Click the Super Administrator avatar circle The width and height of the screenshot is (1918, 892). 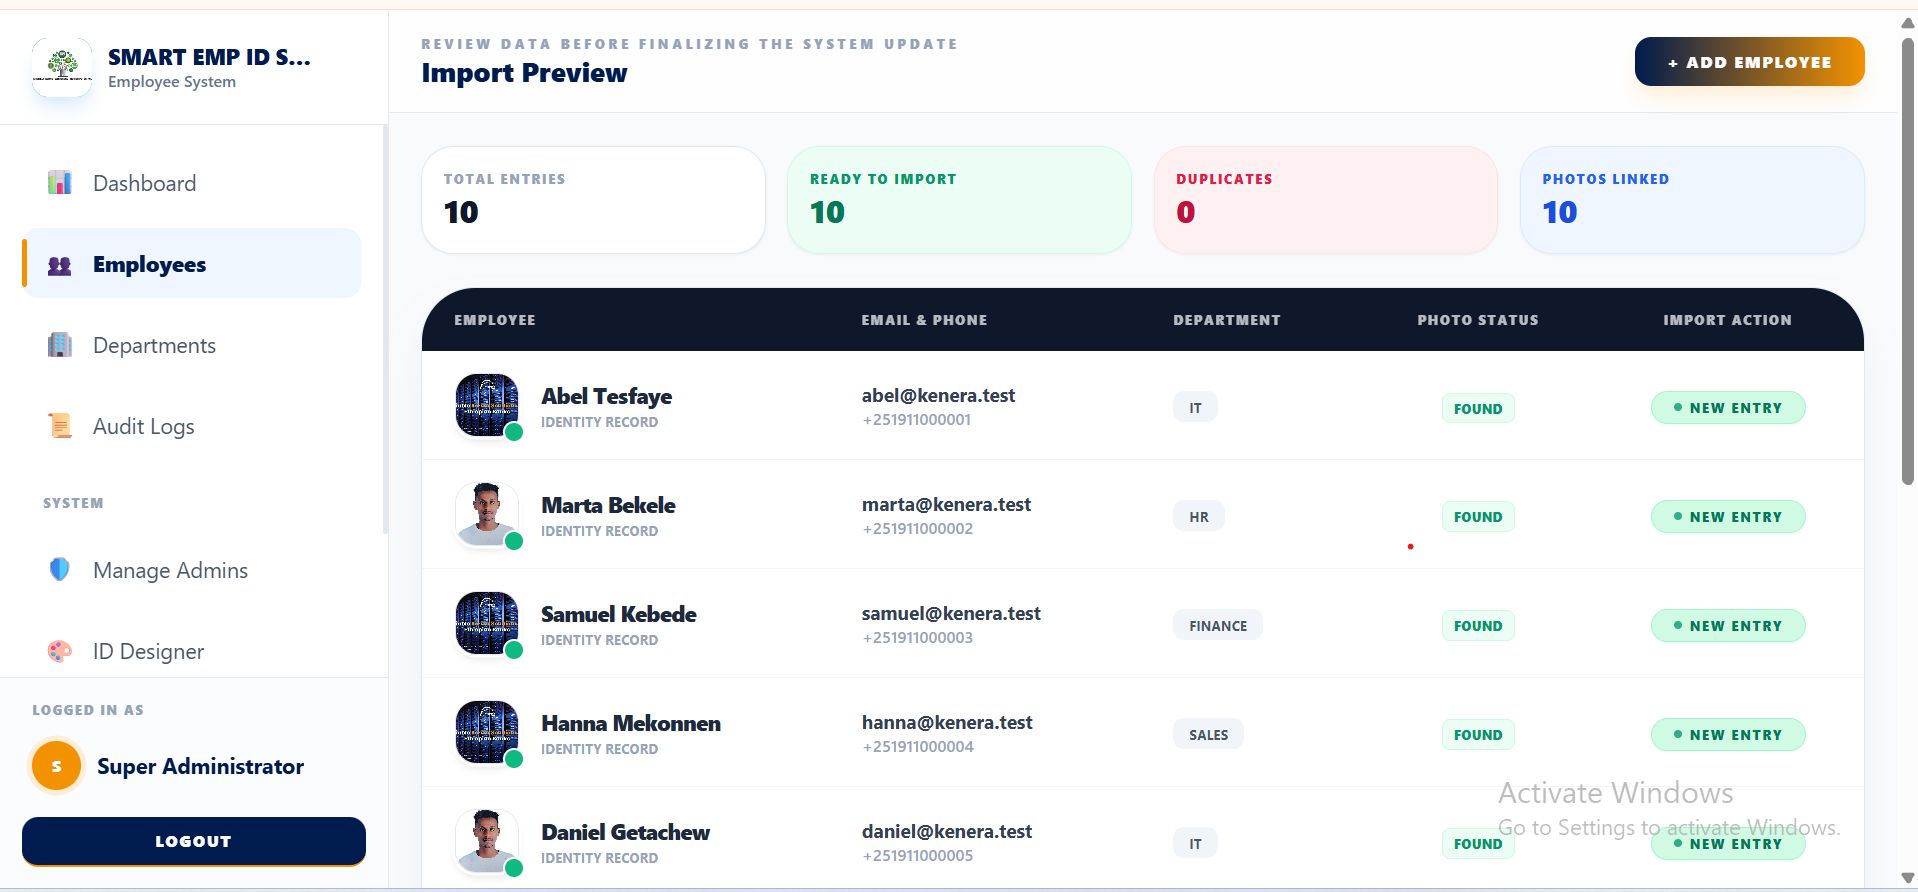coord(56,767)
